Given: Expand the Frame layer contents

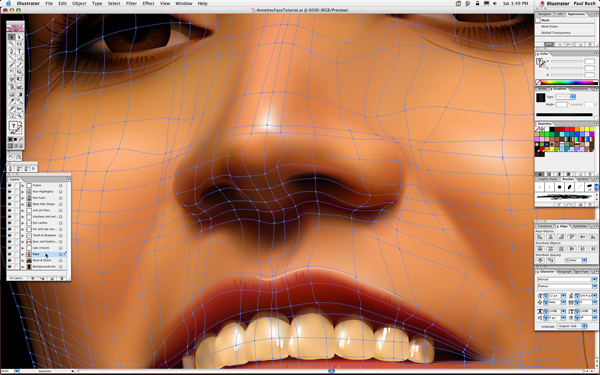Looking at the screenshot, I should coord(23,185).
